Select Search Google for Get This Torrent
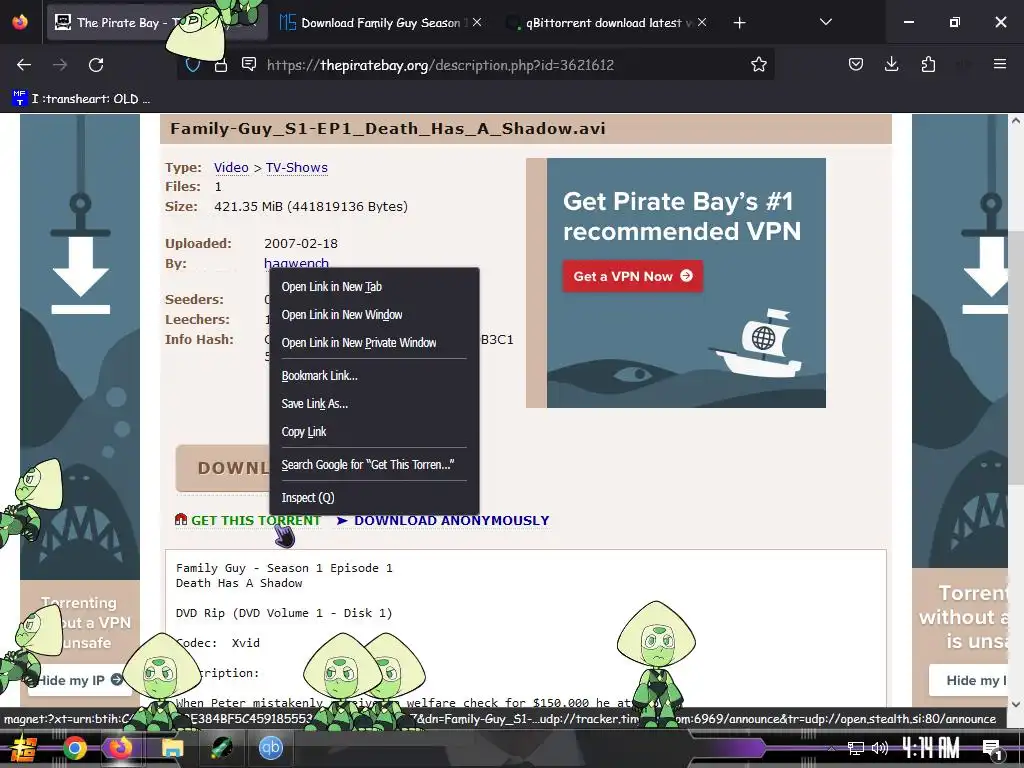Viewport: 1024px width, 768px height. (x=374, y=464)
